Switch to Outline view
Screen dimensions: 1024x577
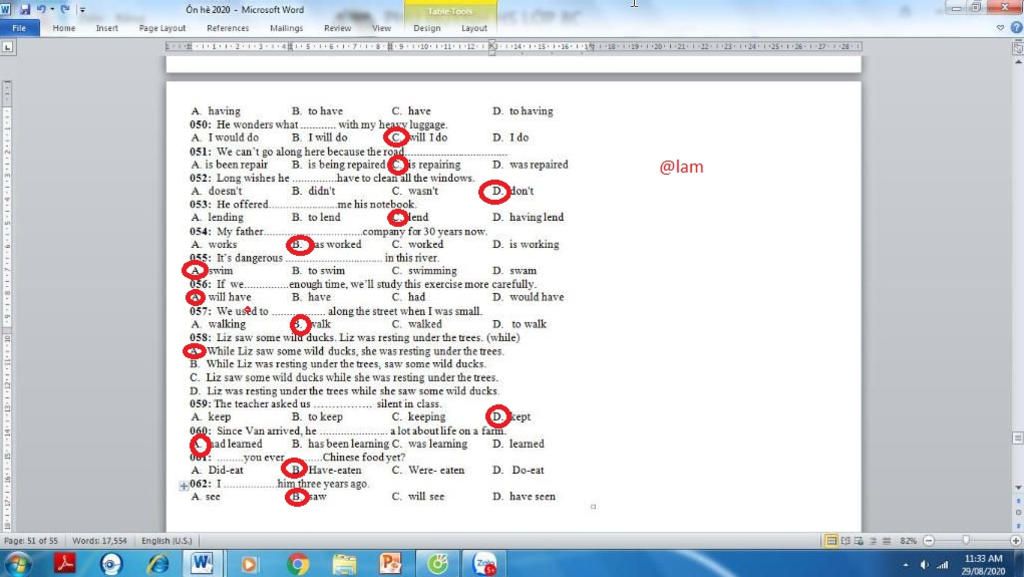click(873, 541)
